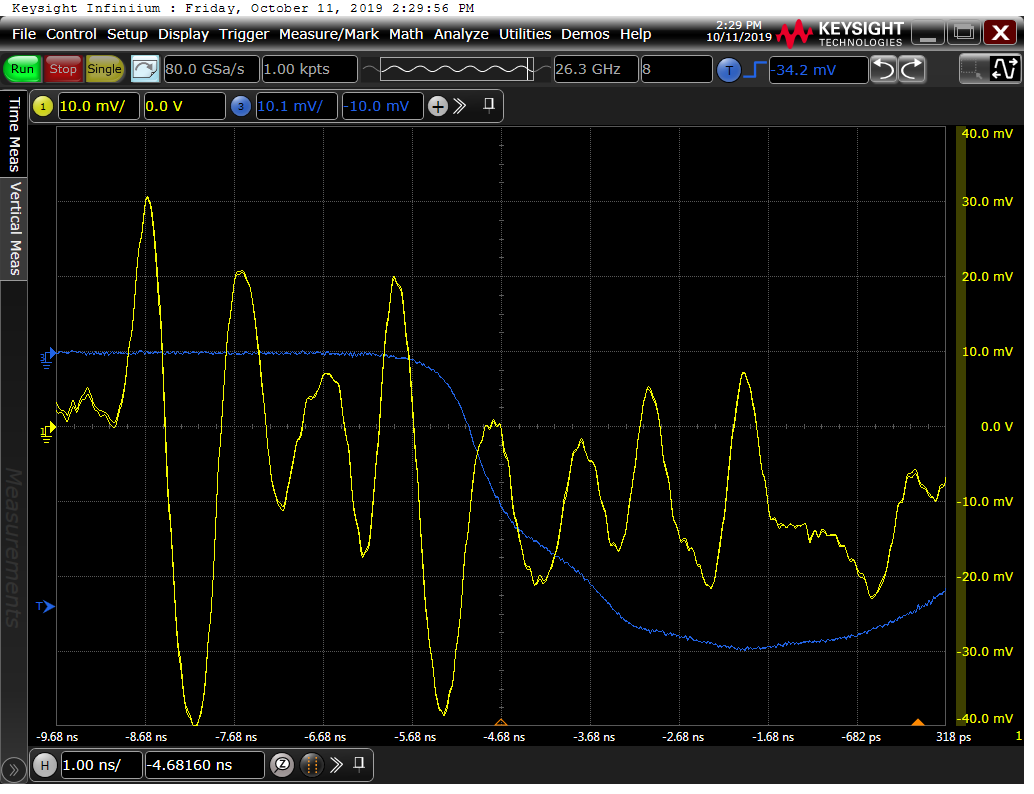Toggle channel 3 blue button
Image resolution: width=1034 pixels, height=794 pixels.
pyautogui.click(x=241, y=107)
